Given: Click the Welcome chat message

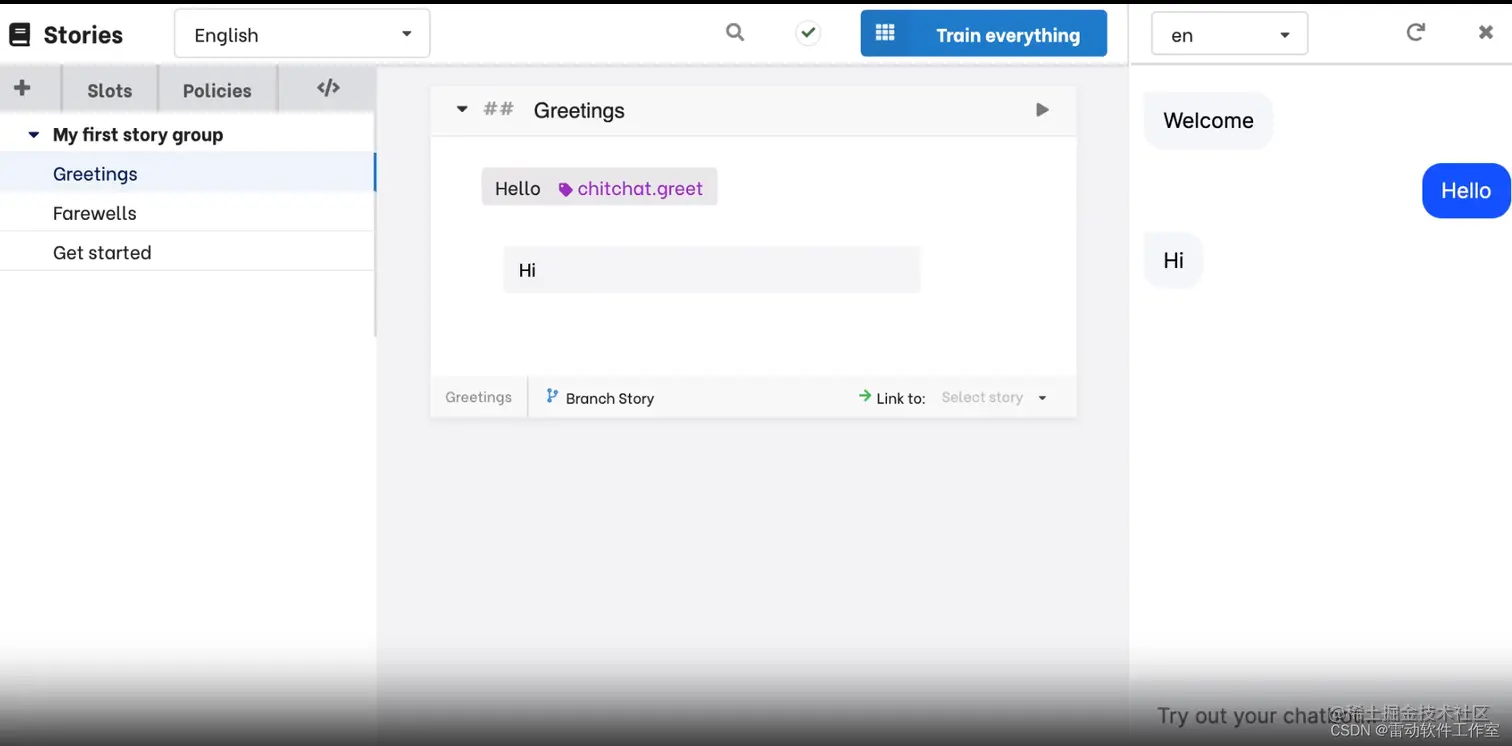Looking at the screenshot, I should click(x=1208, y=121).
